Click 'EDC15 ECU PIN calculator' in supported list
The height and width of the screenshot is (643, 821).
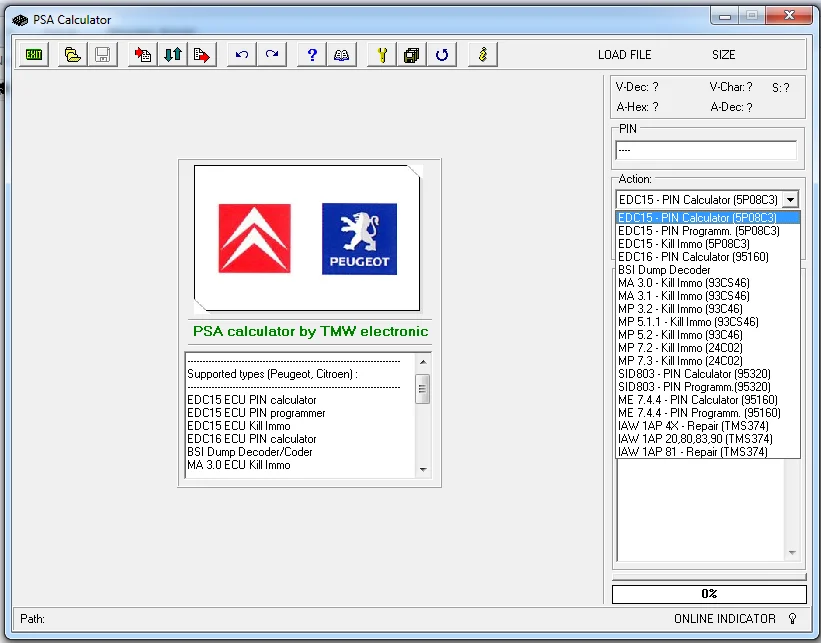click(x=252, y=400)
